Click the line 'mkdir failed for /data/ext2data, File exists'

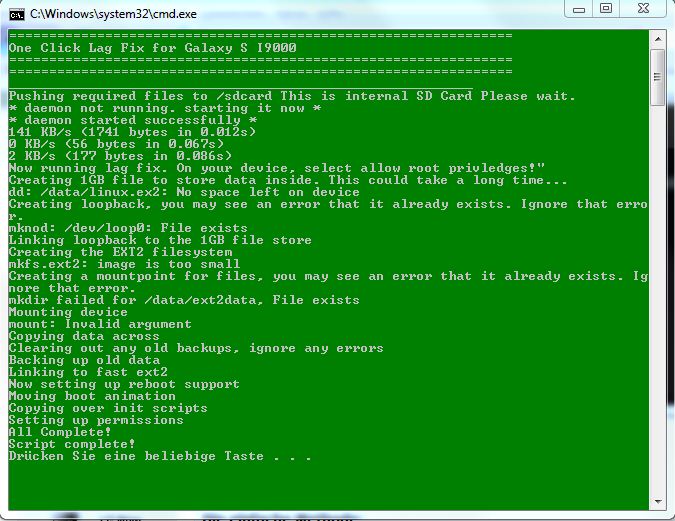pos(184,300)
